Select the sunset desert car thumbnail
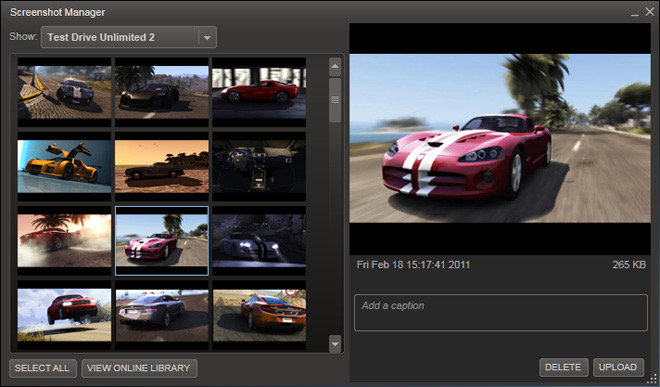 point(162,167)
